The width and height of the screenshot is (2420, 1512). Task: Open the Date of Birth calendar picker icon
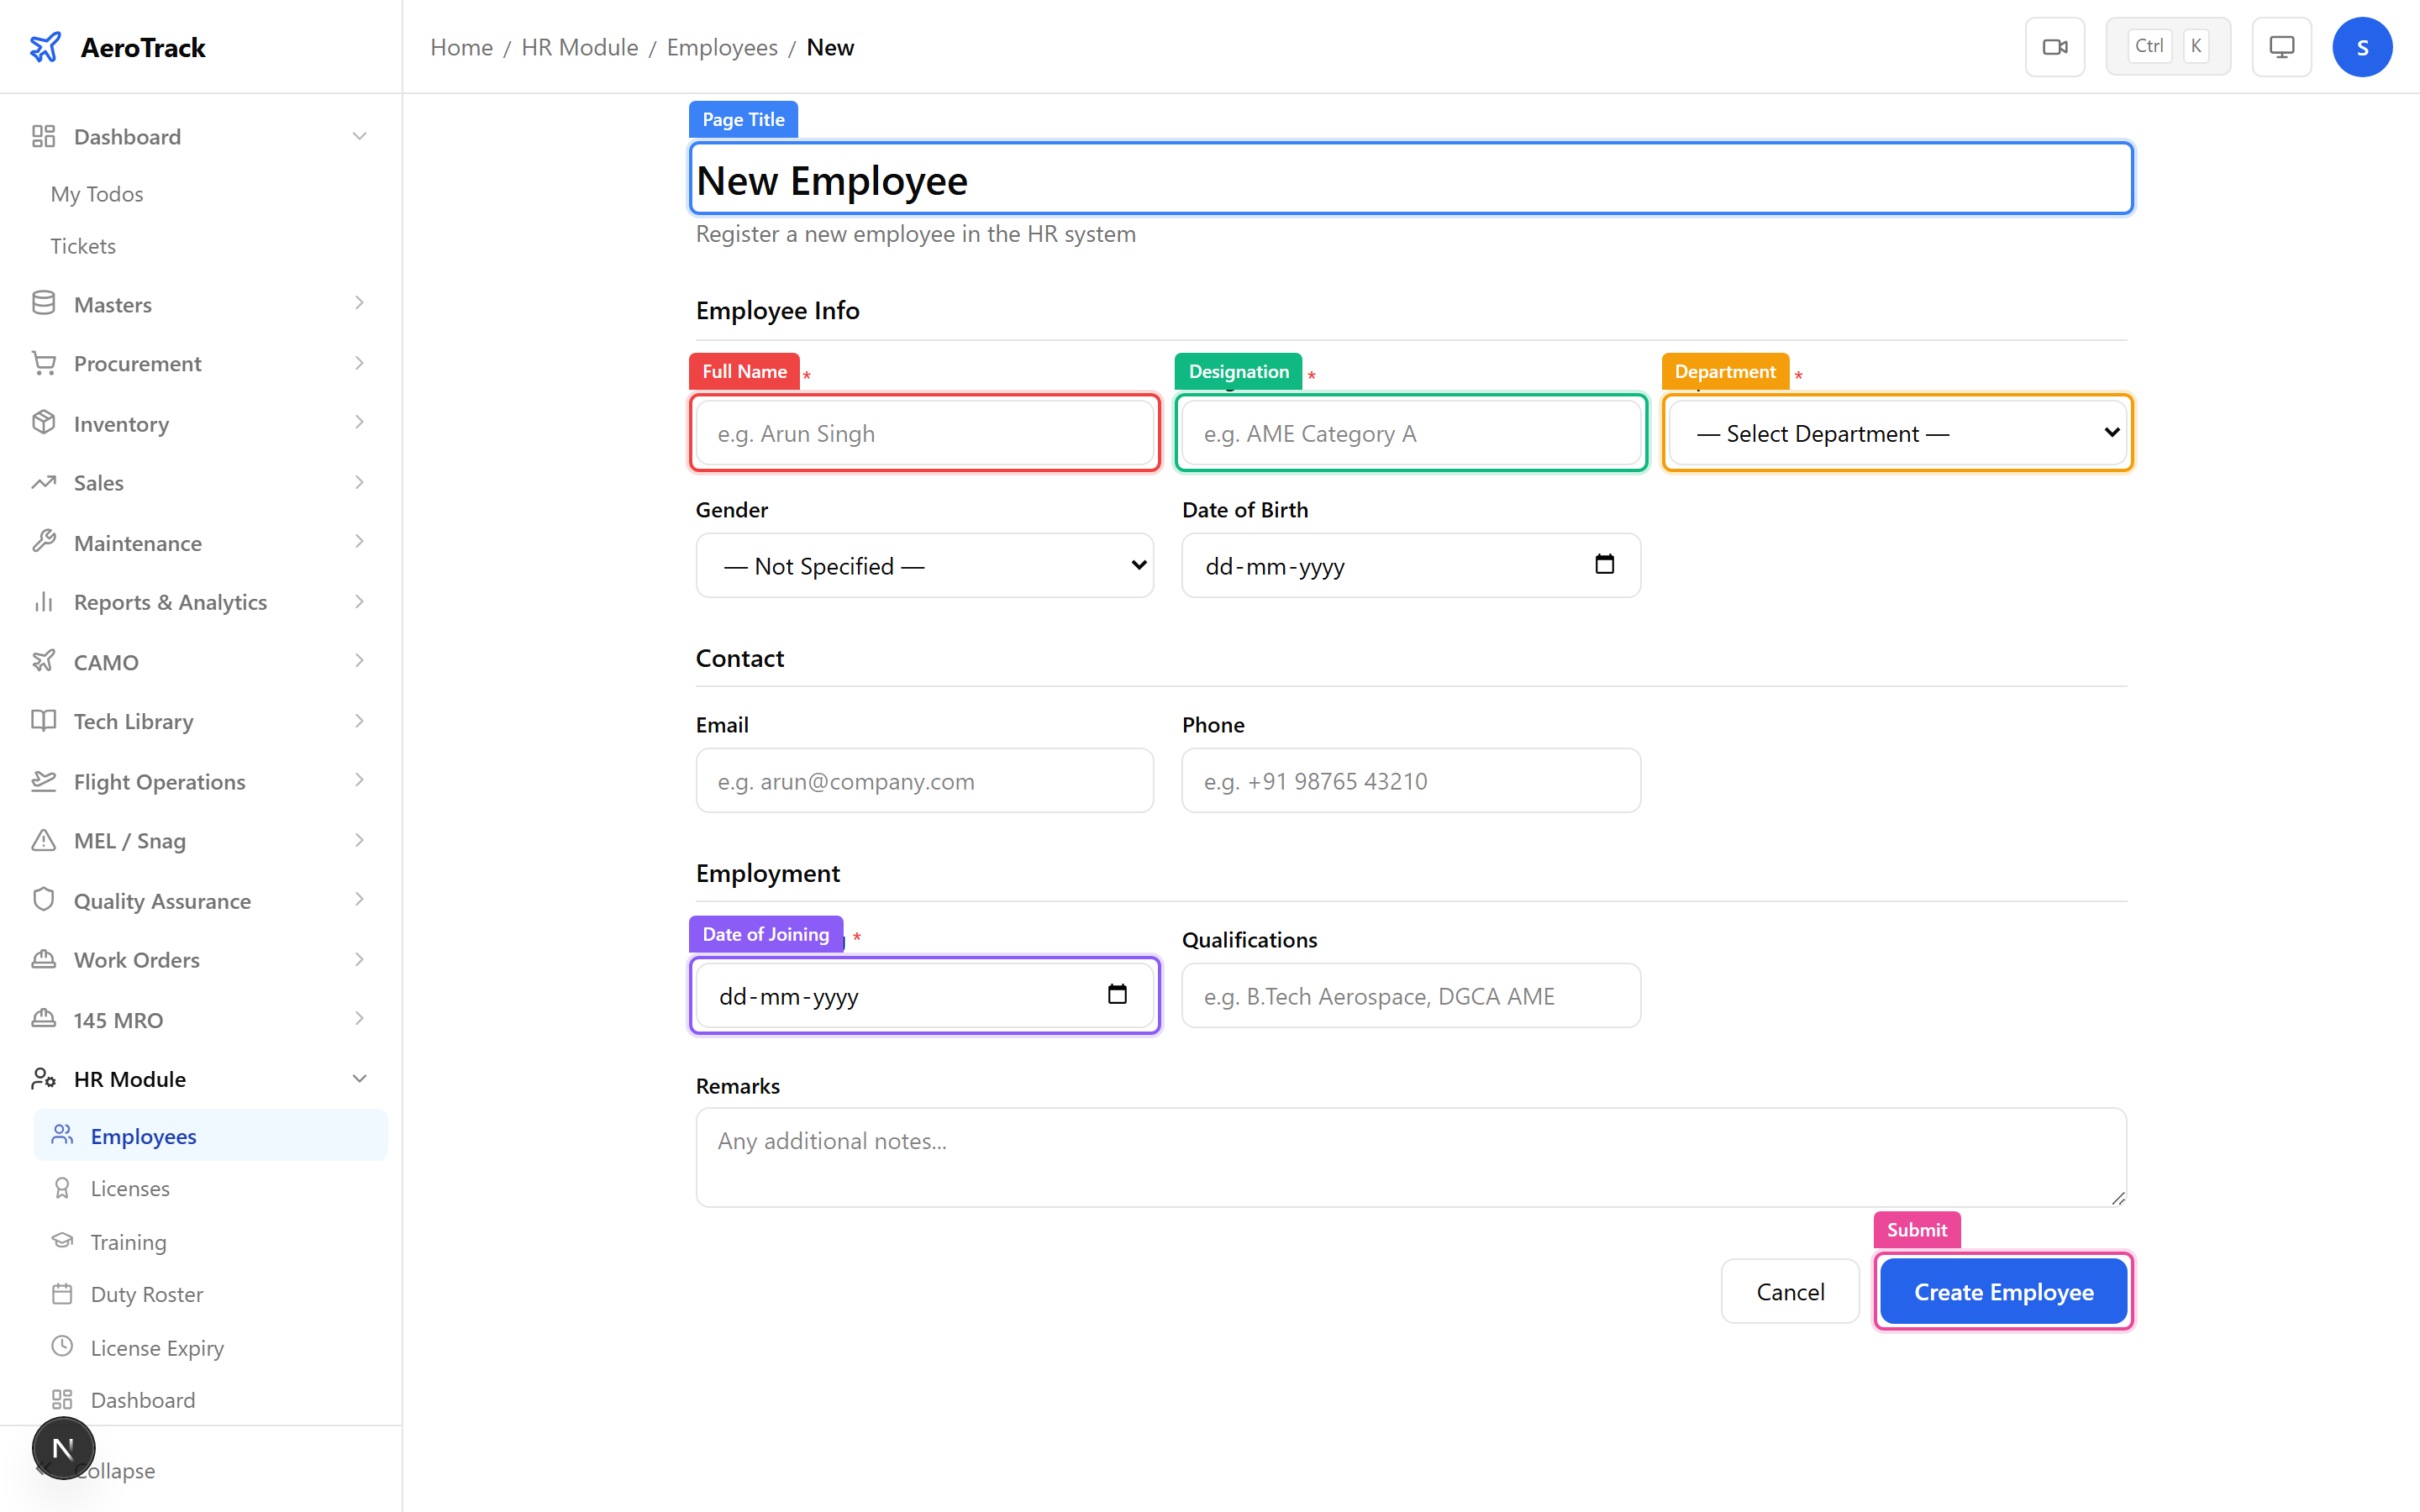click(x=1604, y=565)
